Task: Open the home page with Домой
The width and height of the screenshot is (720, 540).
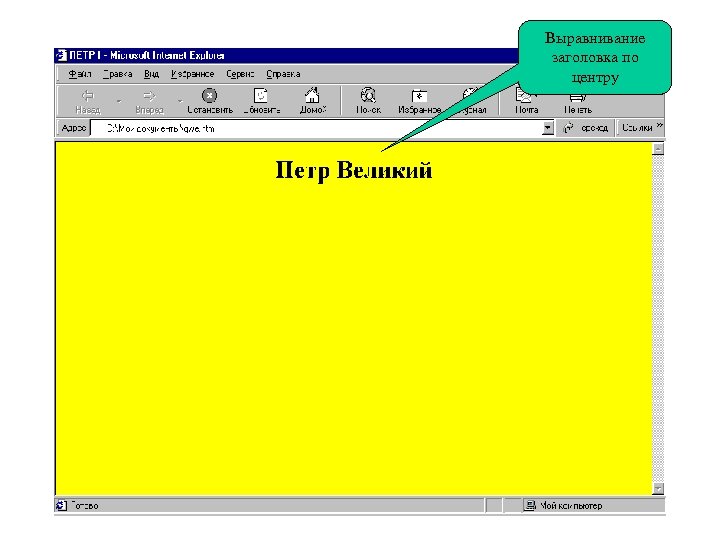Action: click(x=313, y=101)
